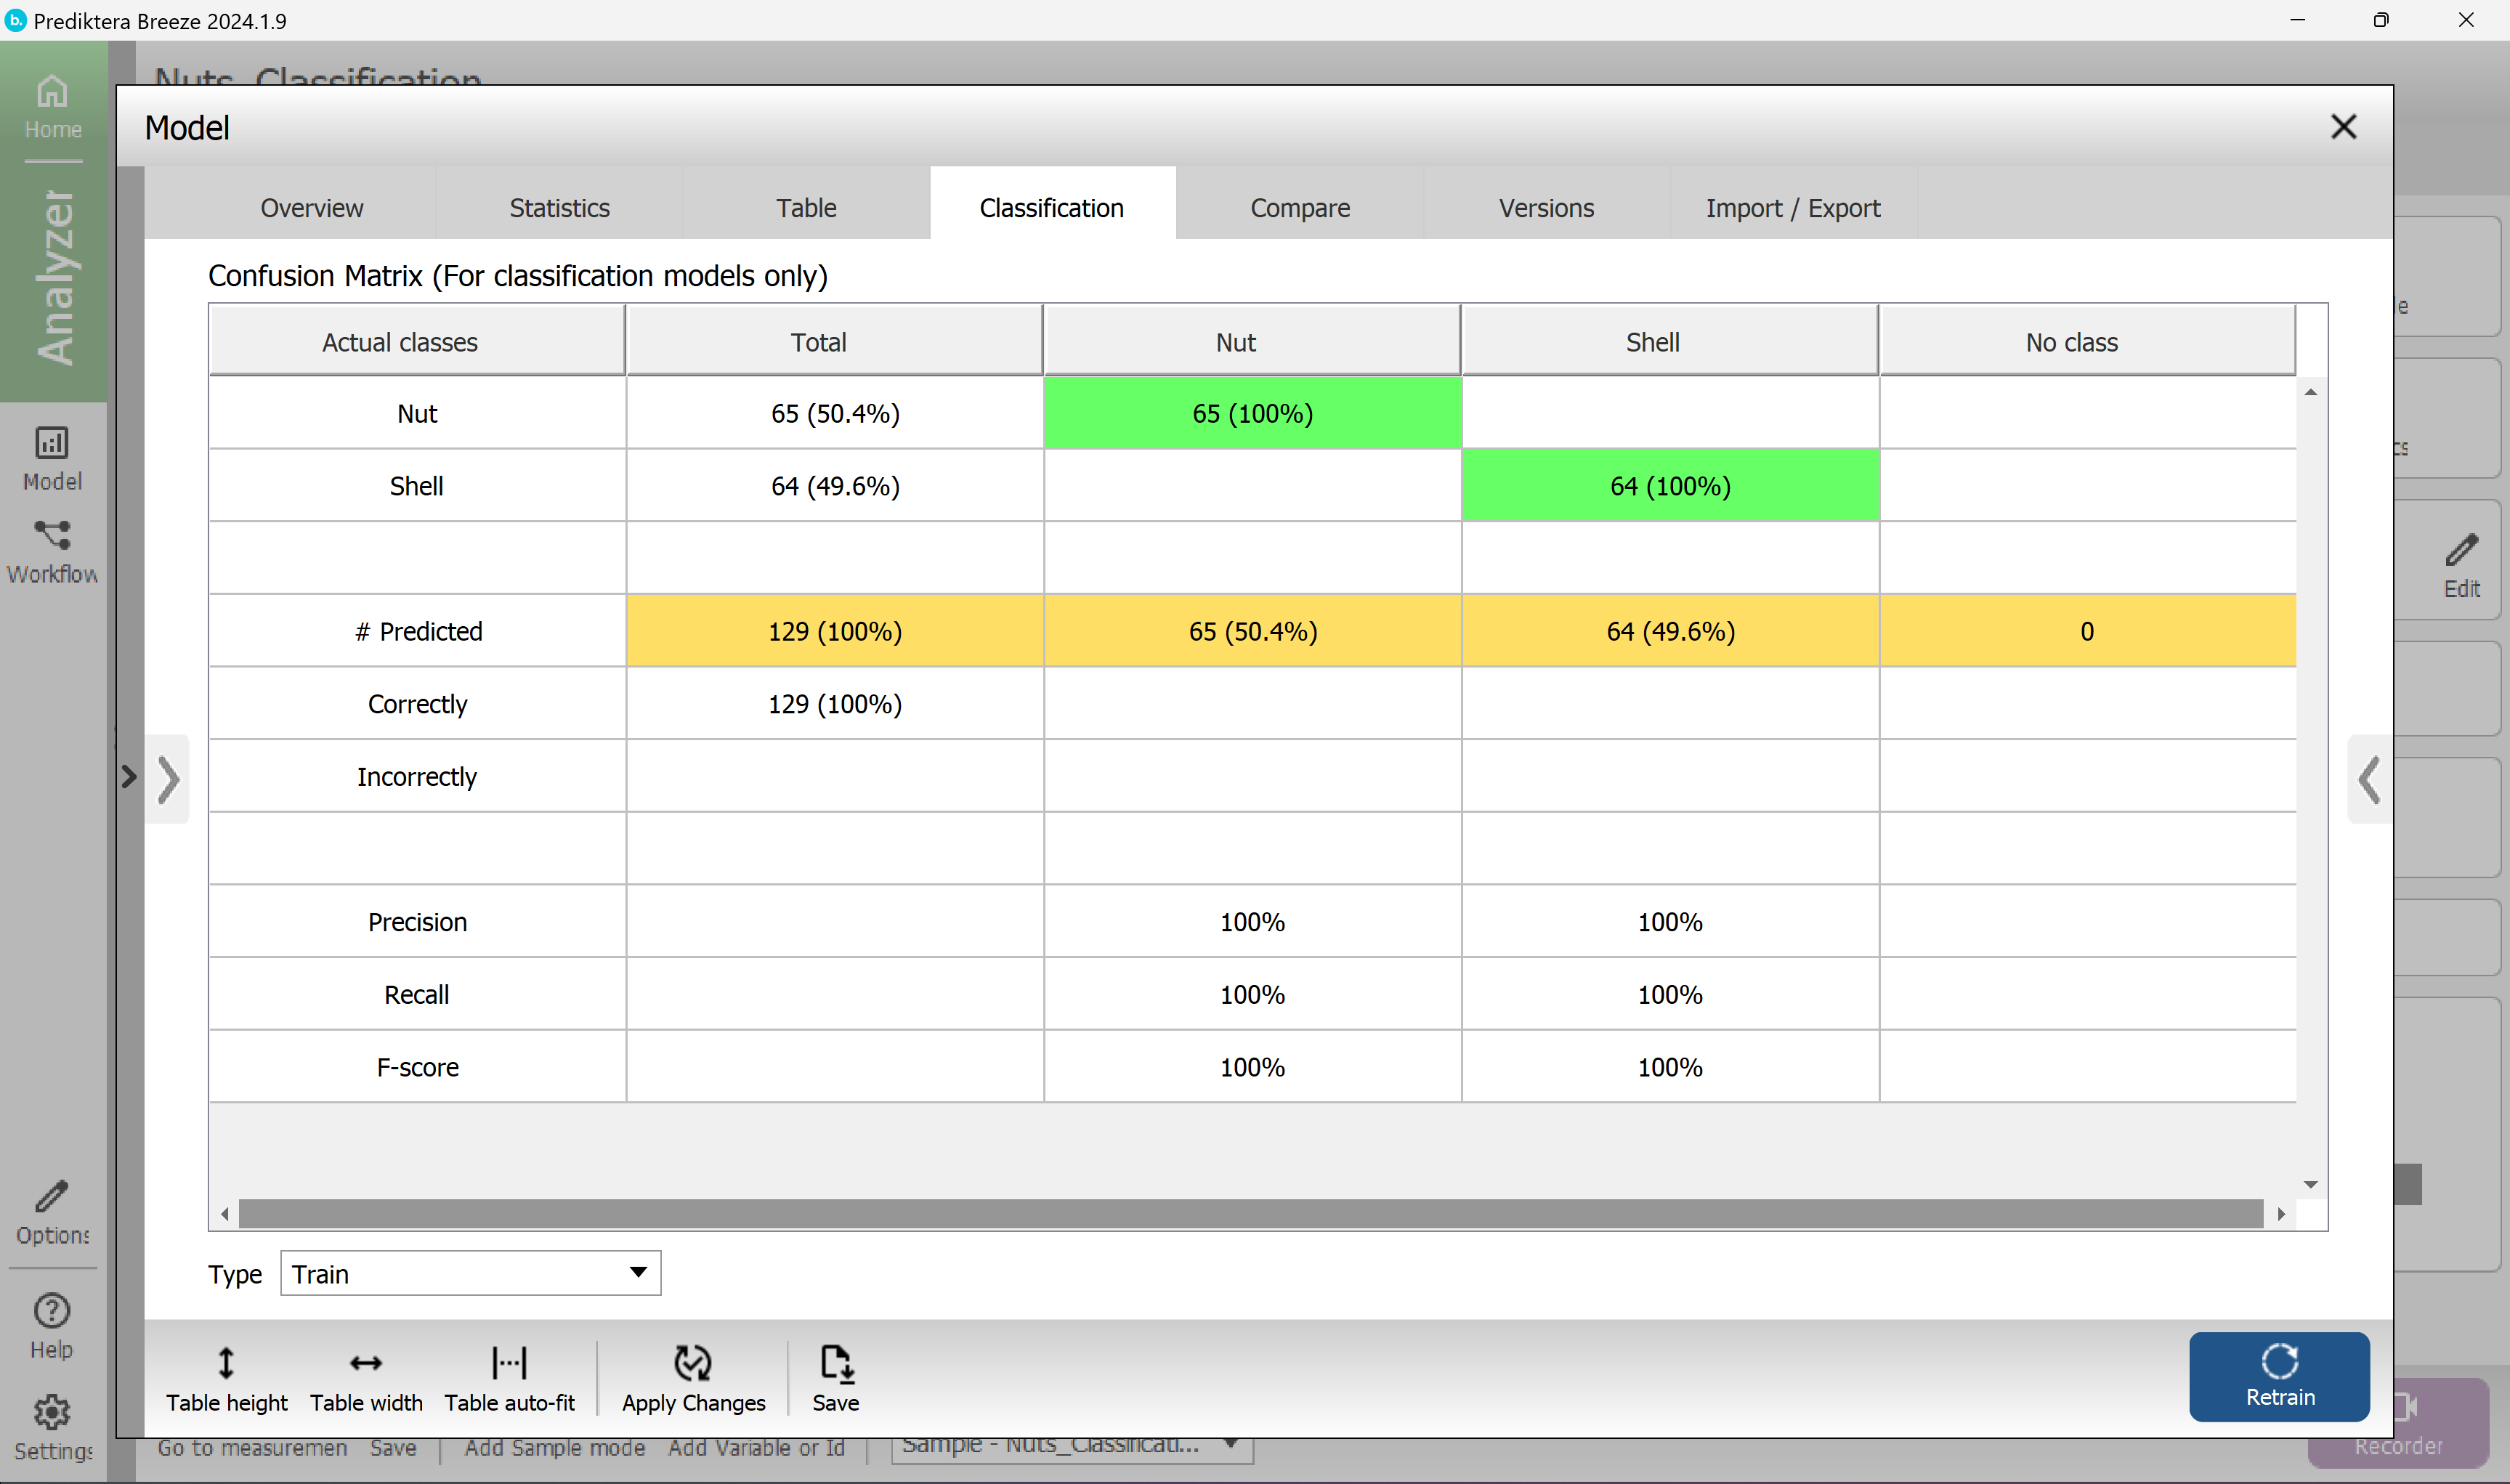Viewport: 2510px width, 1484px height.
Task: Open the Type dropdown showing Train
Action: tap(470, 1273)
